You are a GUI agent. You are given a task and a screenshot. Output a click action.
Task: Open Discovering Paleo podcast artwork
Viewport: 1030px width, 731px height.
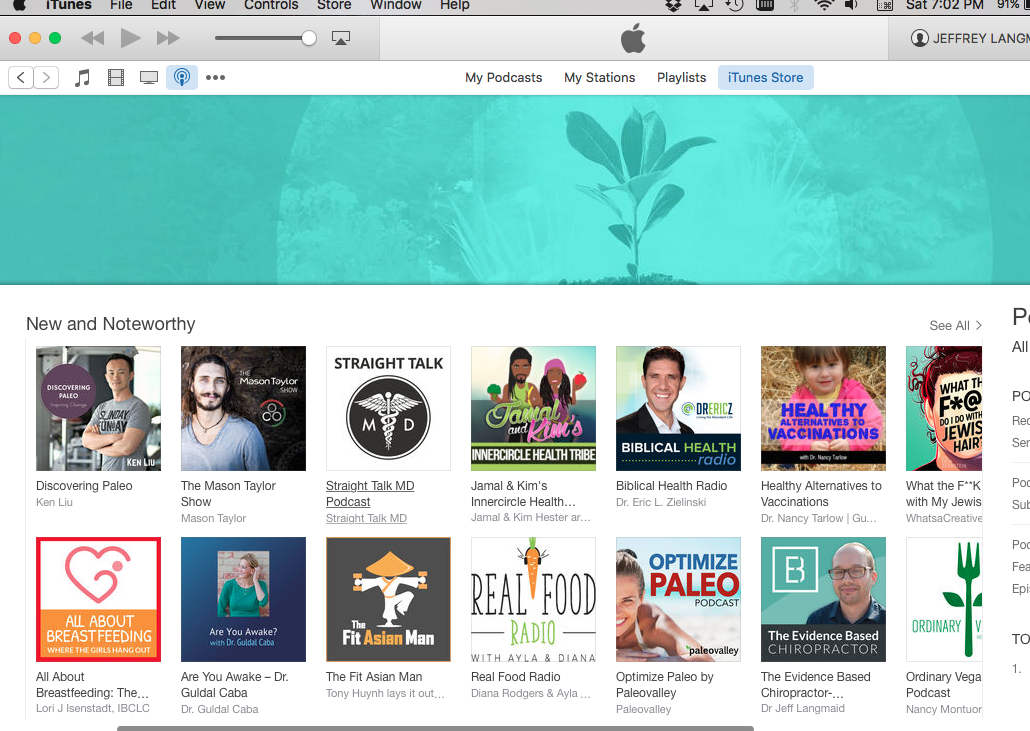(x=99, y=409)
